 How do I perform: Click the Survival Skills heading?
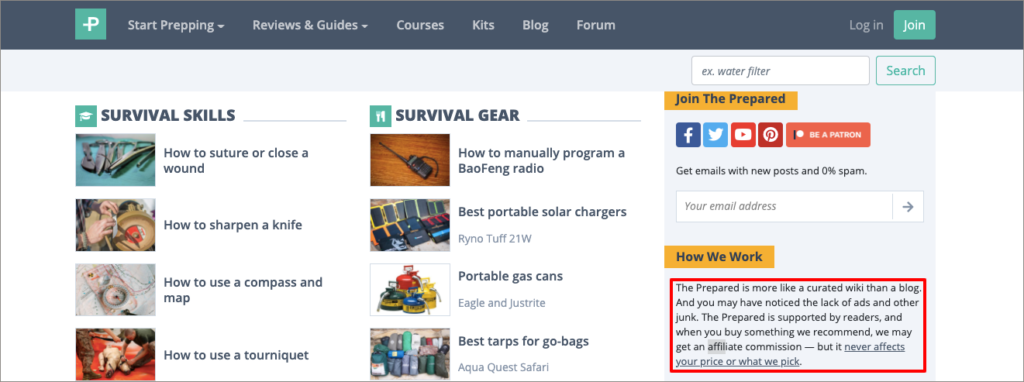click(167, 116)
